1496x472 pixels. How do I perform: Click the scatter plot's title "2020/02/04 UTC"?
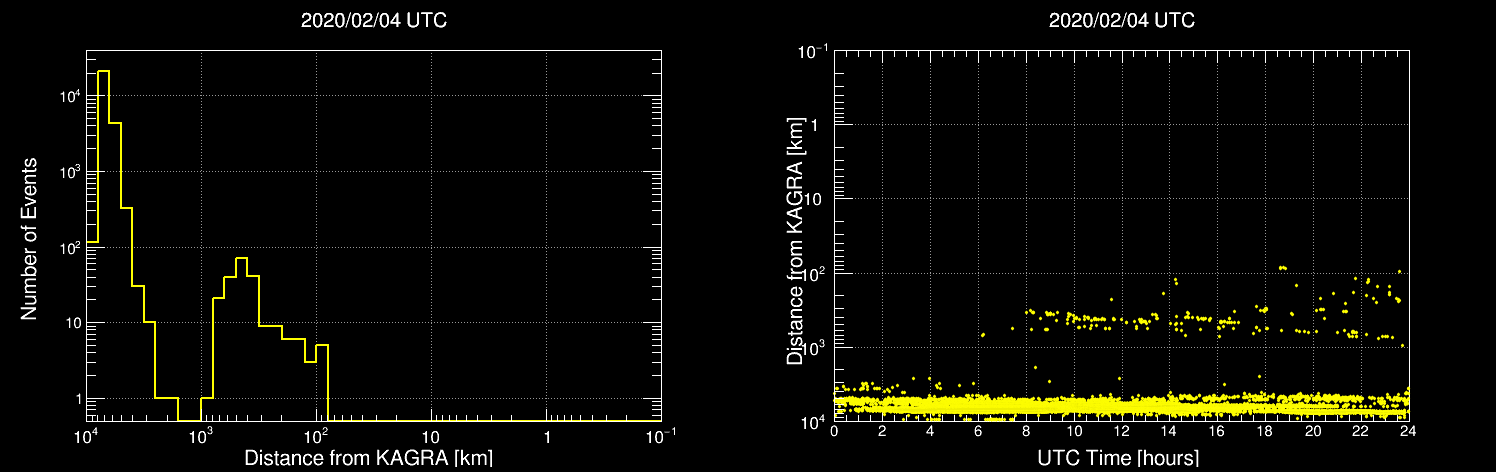[x=1121, y=20]
